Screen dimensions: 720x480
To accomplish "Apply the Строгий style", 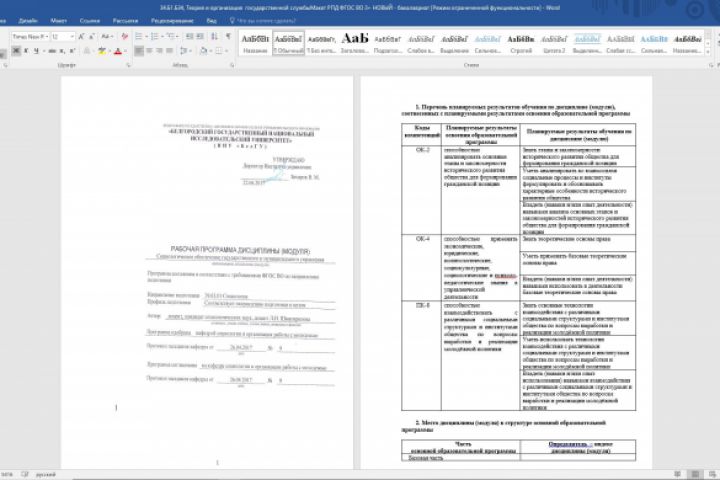I will point(521,43).
